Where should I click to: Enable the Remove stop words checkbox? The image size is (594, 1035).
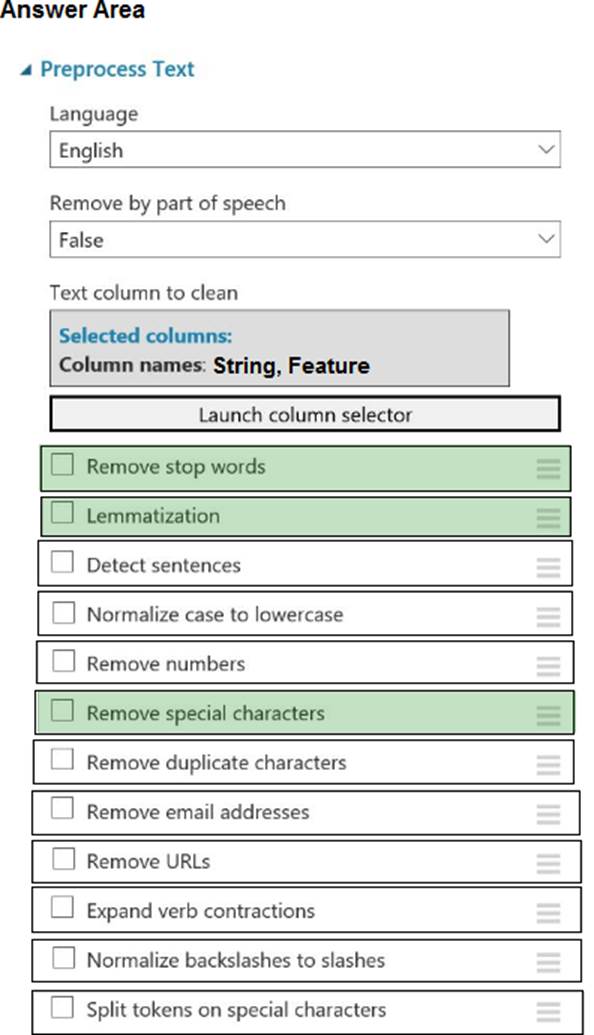click(63, 465)
